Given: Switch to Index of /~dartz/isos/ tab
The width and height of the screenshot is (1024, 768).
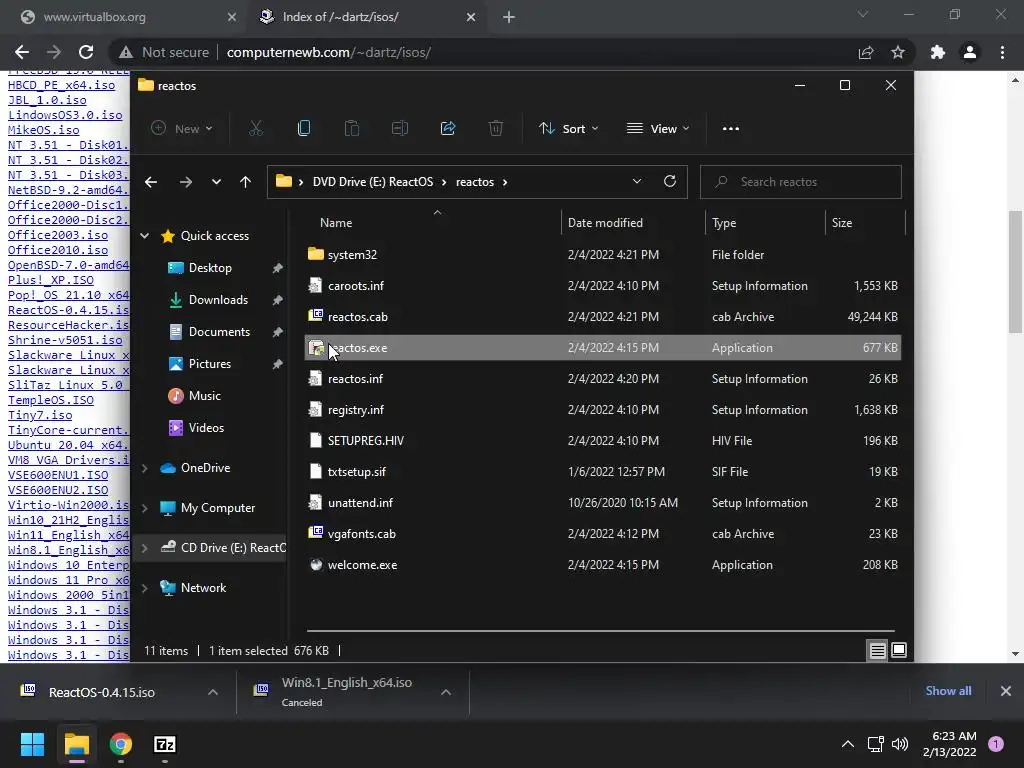Looking at the screenshot, I should click(368, 17).
